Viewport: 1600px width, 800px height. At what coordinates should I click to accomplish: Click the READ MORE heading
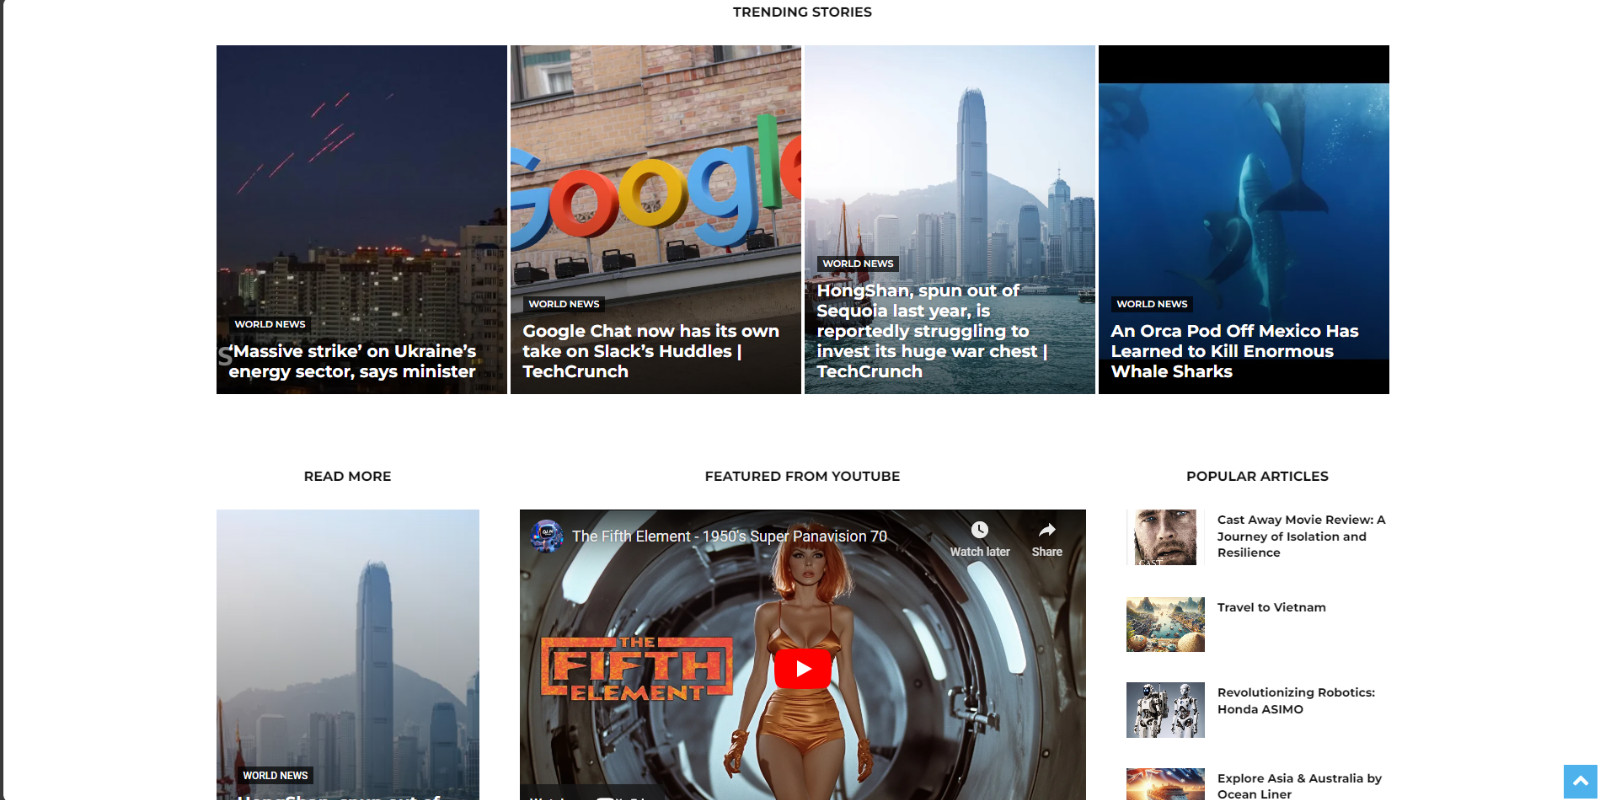pos(347,476)
